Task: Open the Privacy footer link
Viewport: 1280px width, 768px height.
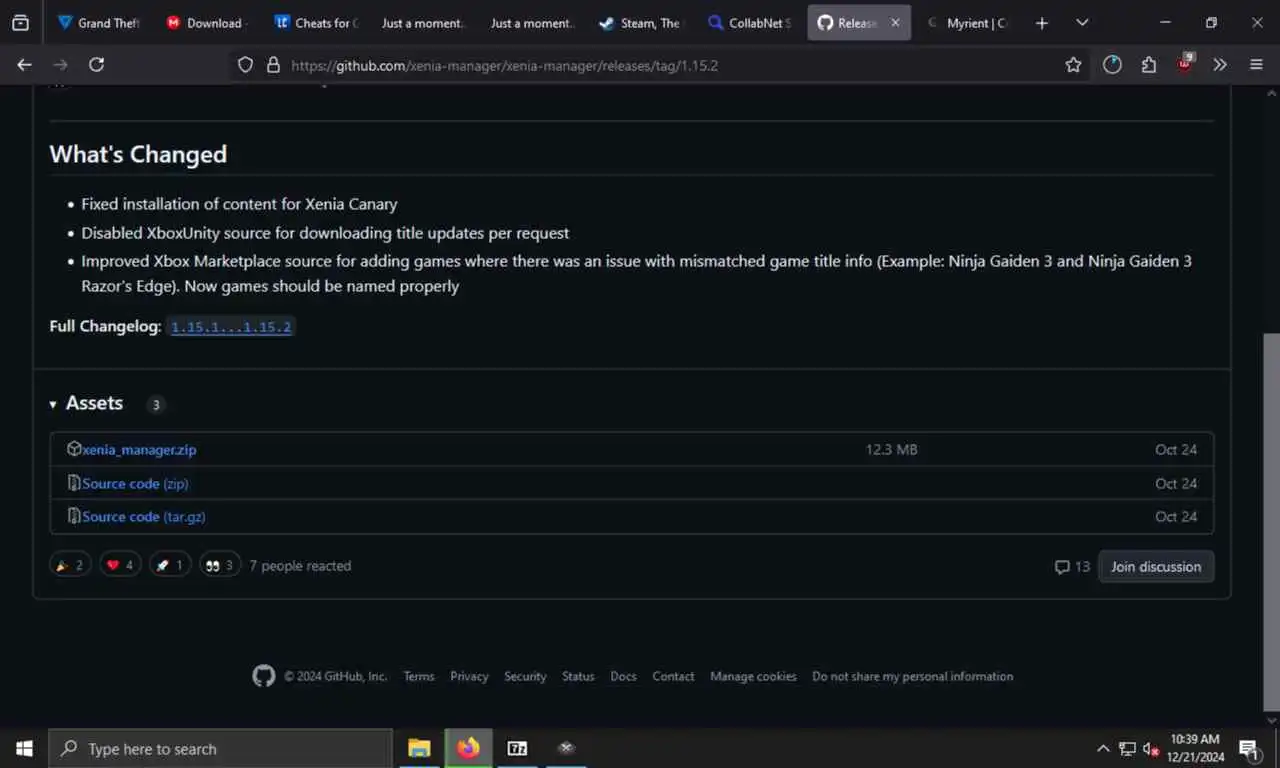Action: click(x=469, y=676)
